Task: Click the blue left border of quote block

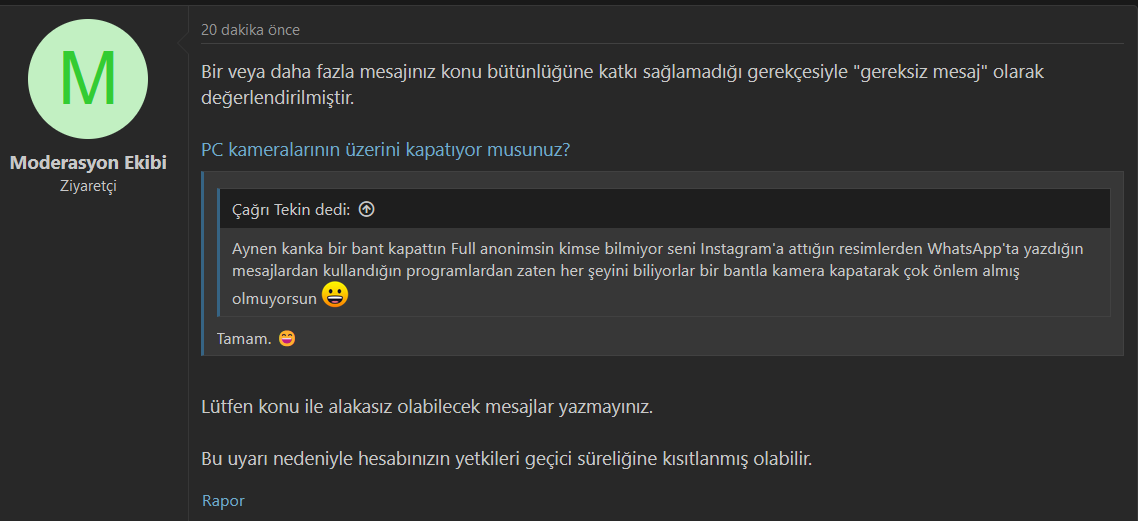Action: pos(203,263)
